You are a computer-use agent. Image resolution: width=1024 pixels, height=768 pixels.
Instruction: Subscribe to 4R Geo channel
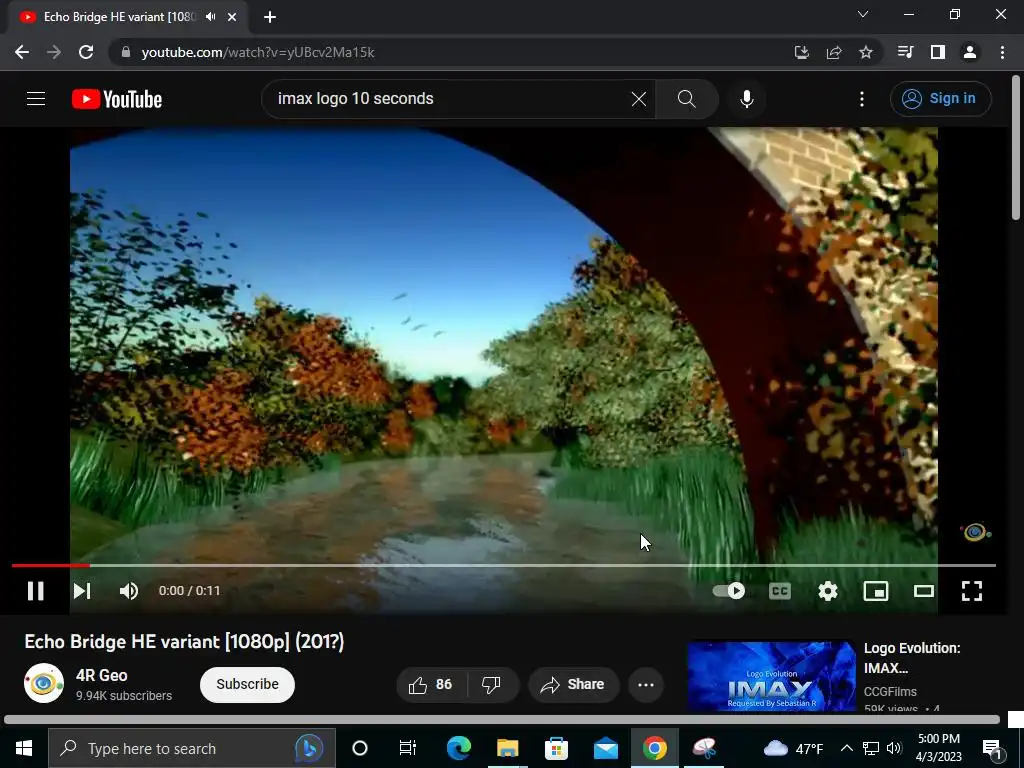point(248,684)
